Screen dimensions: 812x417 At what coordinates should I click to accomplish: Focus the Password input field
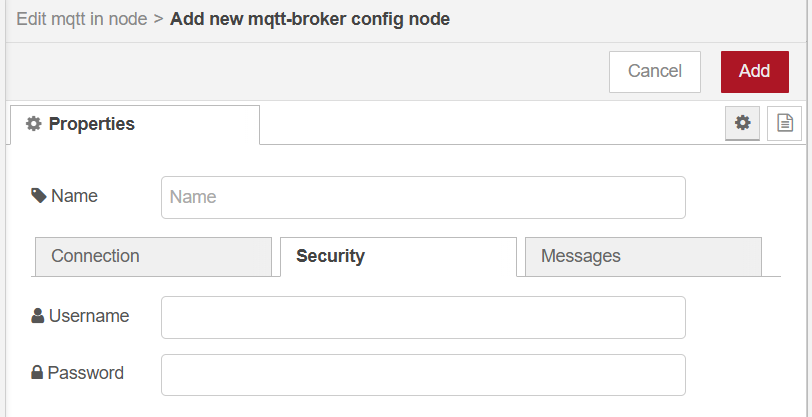pyautogui.click(x=423, y=374)
